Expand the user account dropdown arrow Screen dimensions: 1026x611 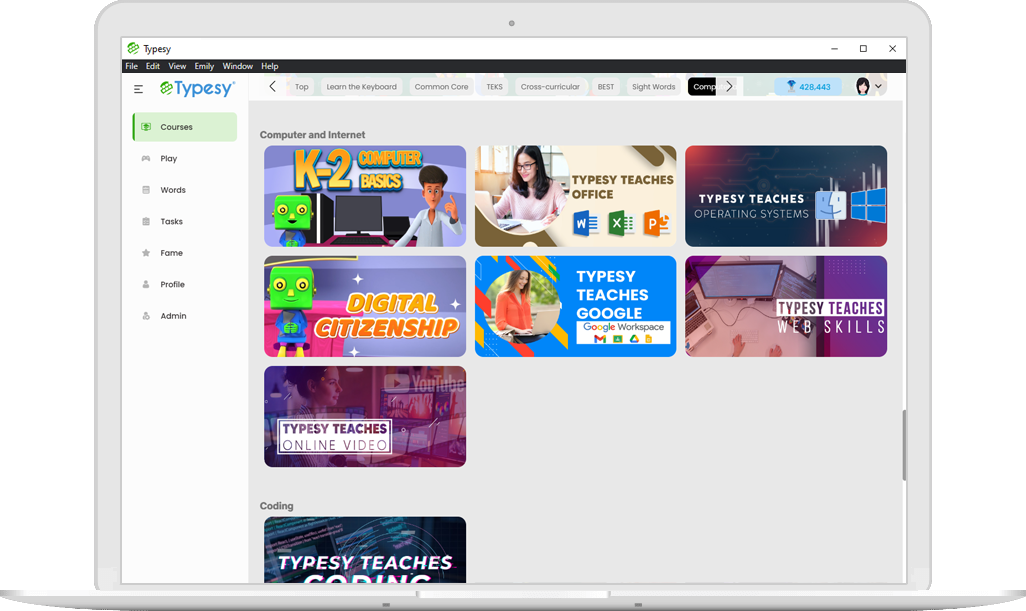click(x=878, y=86)
